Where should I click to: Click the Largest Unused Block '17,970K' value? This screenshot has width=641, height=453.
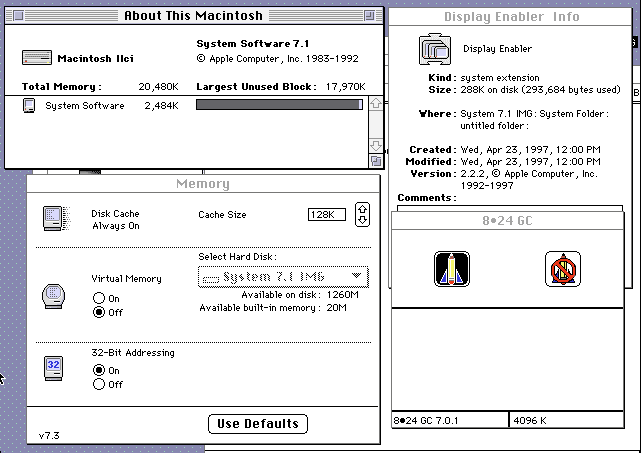click(x=345, y=87)
